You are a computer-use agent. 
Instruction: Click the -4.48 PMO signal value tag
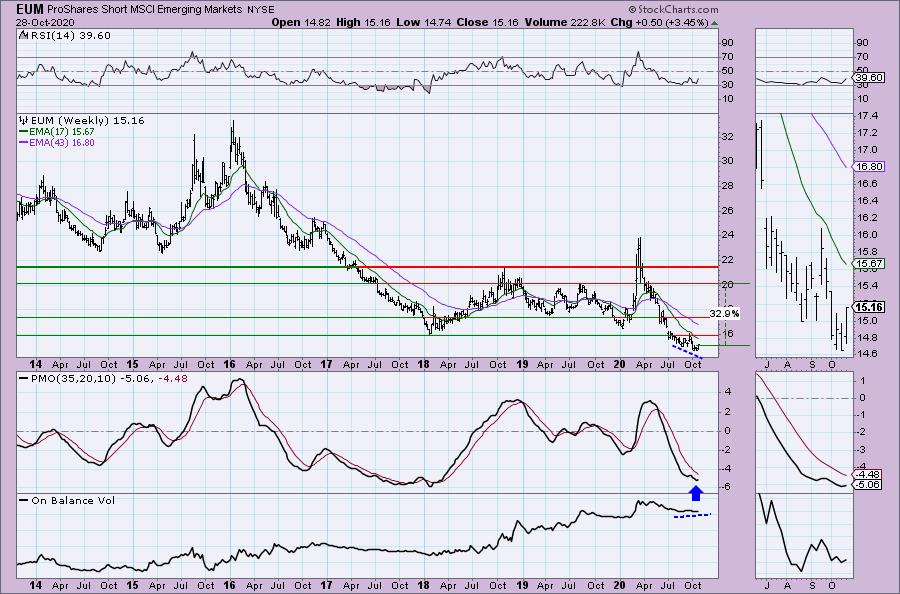click(868, 475)
